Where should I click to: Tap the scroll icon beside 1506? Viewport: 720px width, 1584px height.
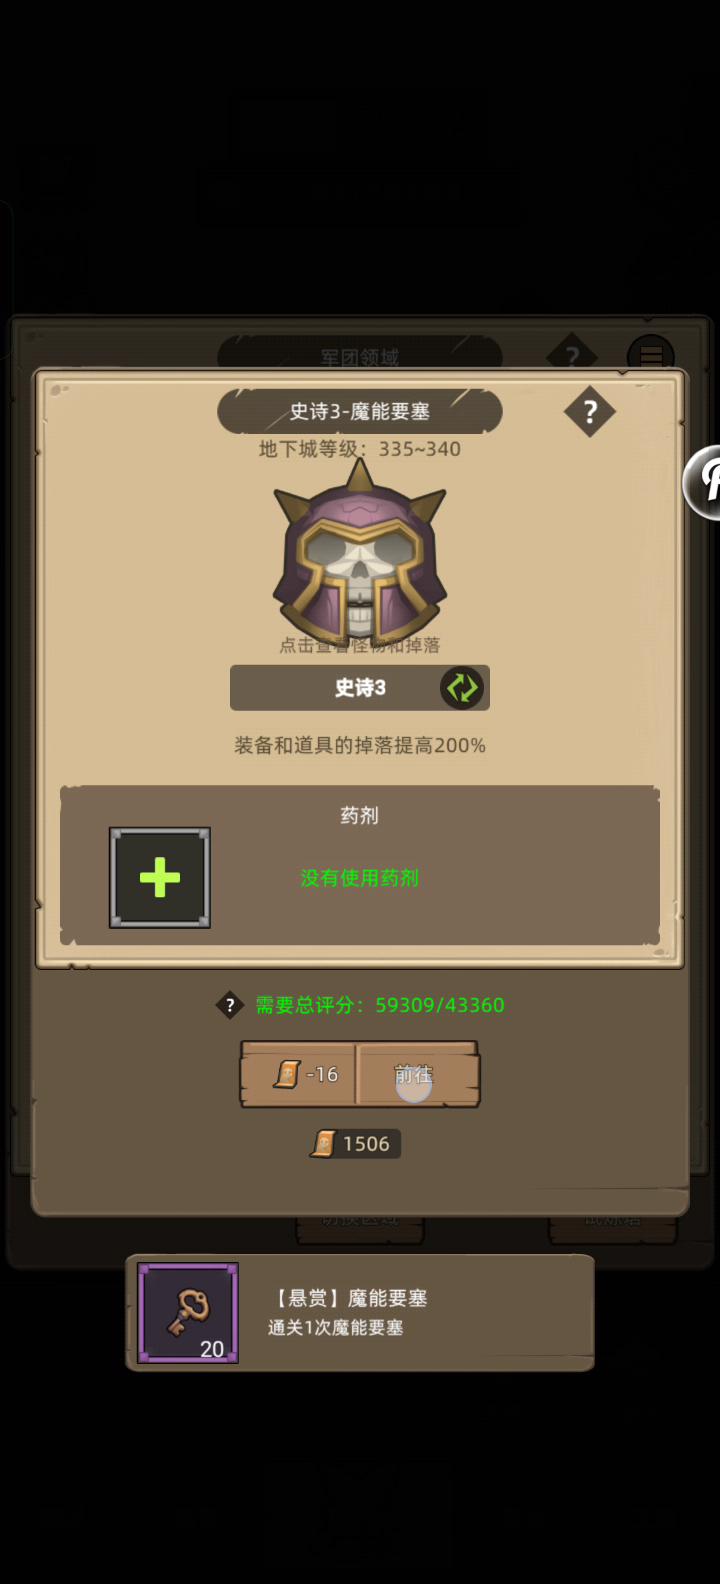(x=323, y=1144)
